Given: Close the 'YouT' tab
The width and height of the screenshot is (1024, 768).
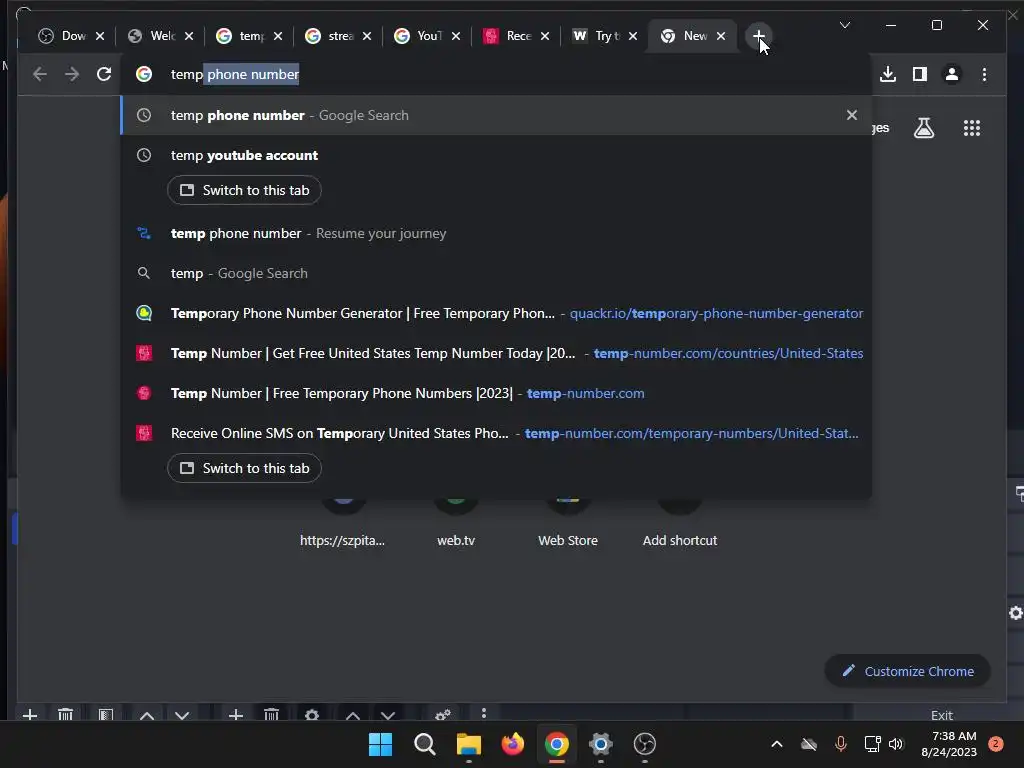Looking at the screenshot, I should point(456,36).
